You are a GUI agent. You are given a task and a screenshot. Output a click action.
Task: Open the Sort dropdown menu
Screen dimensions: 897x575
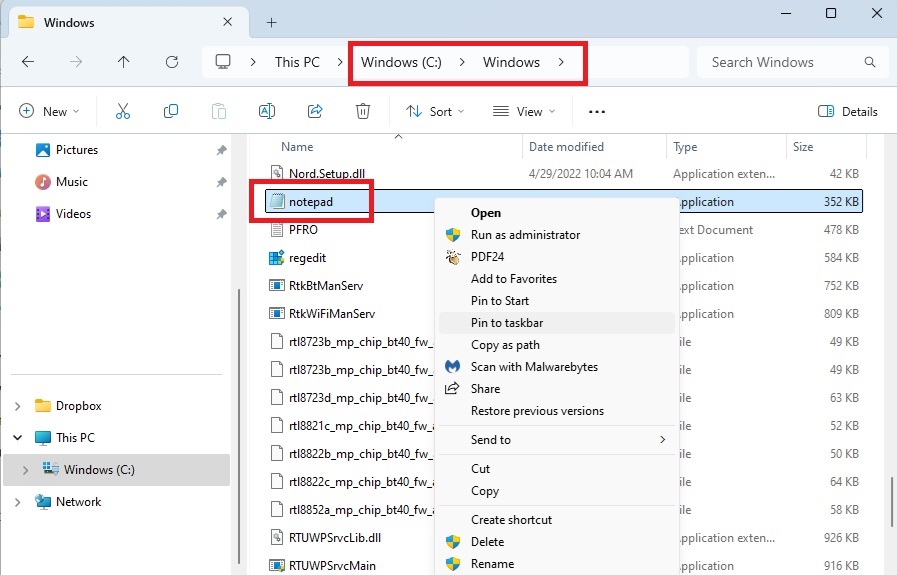click(435, 111)
